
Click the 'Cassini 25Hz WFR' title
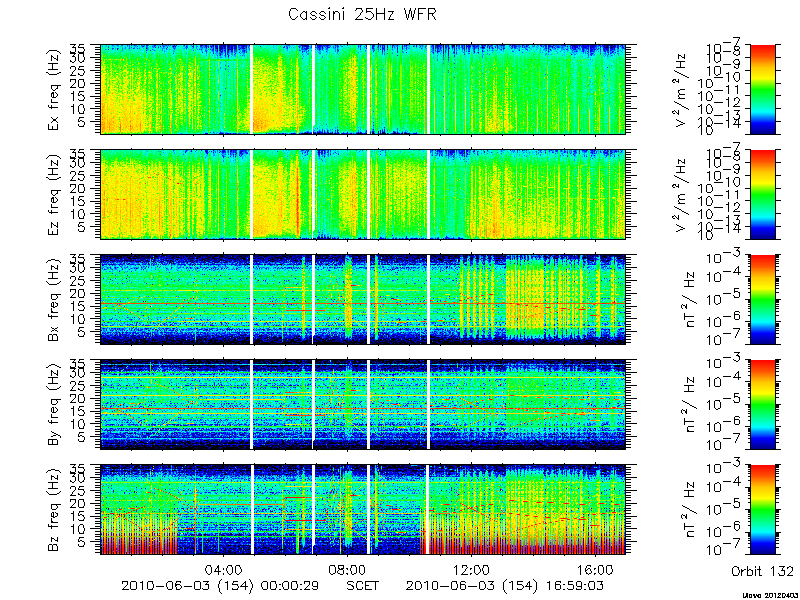(x=362, y=14)
